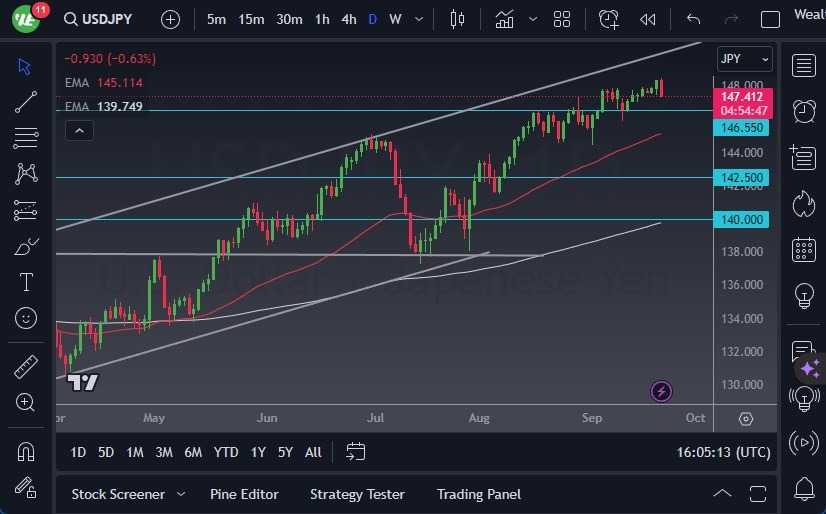Collapse the indicator legend chevron

click(79, 130)
